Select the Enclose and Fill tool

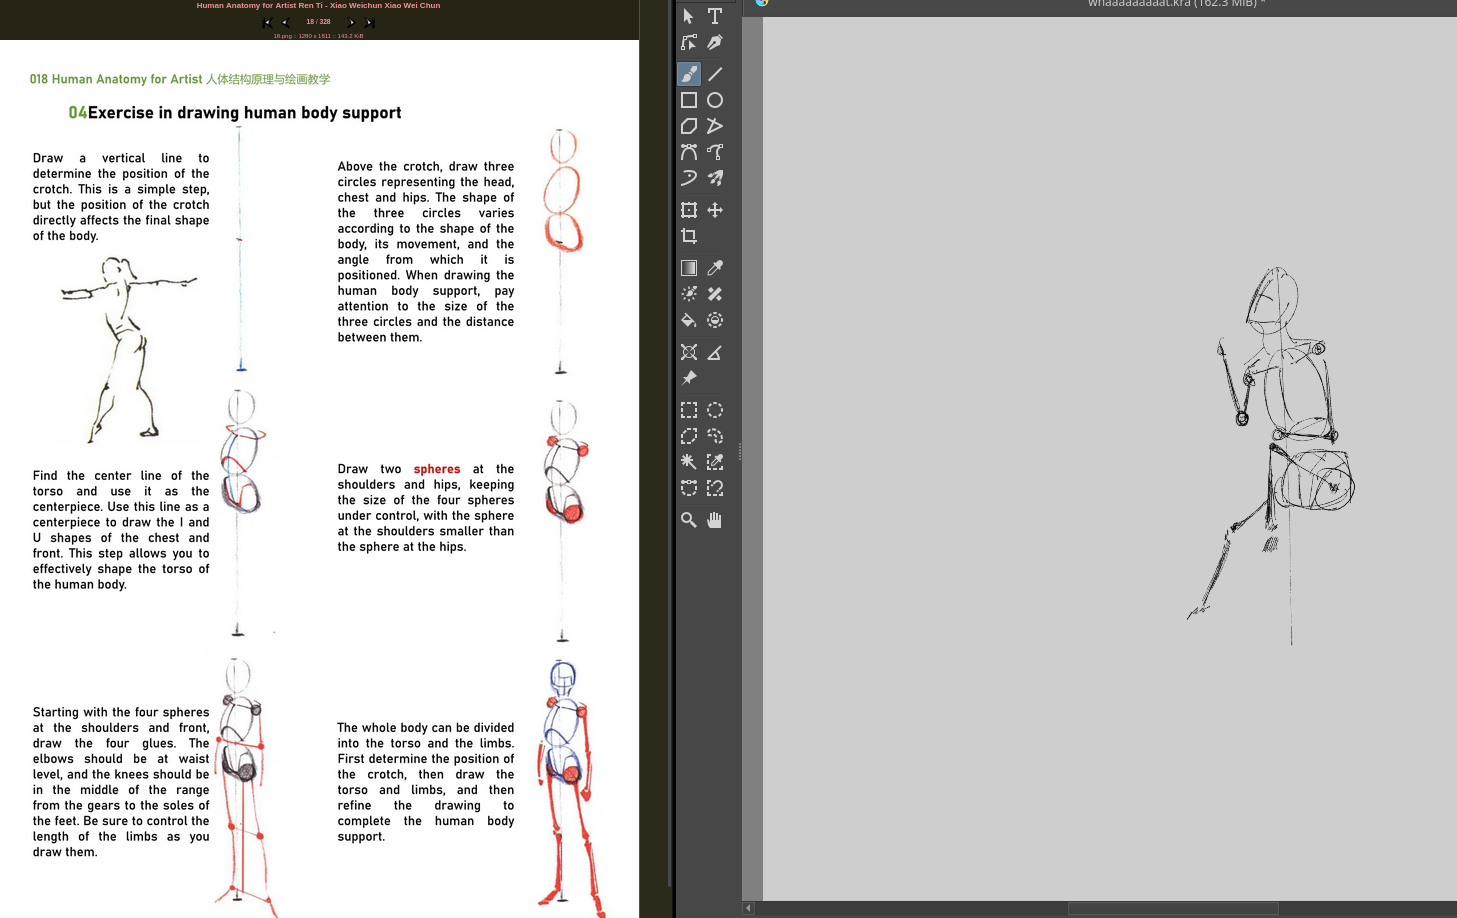click(715, 320)
